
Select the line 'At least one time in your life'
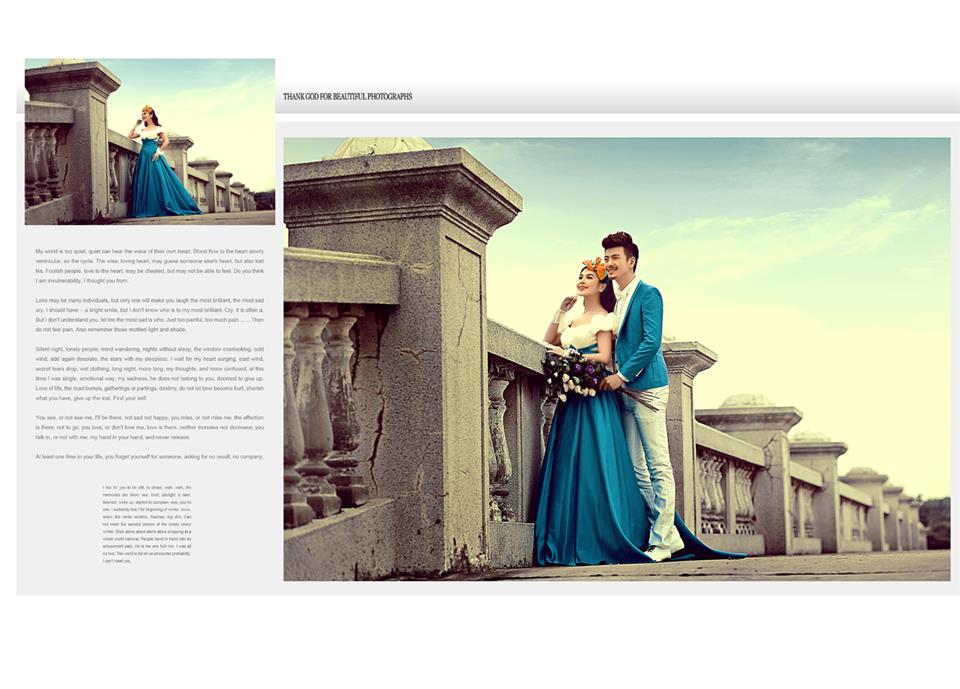pos(150,456)
